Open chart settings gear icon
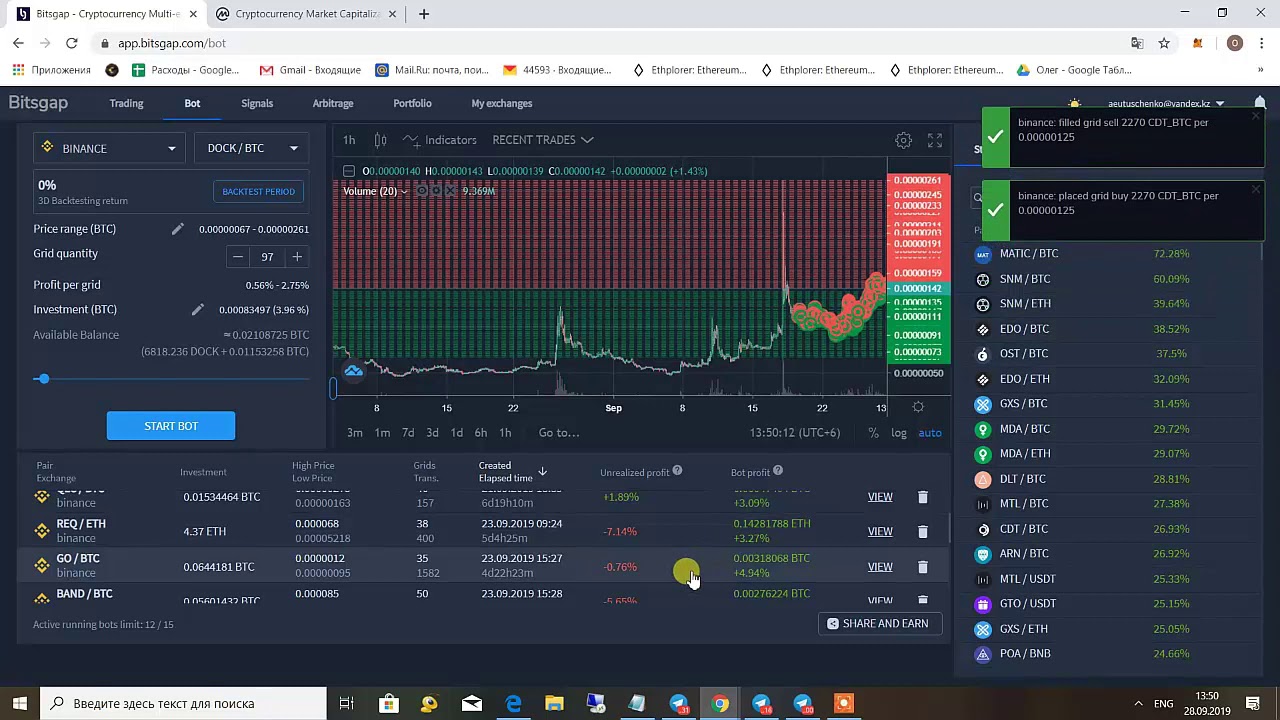This screenshot has width=1280, height=720. [903, 140]
